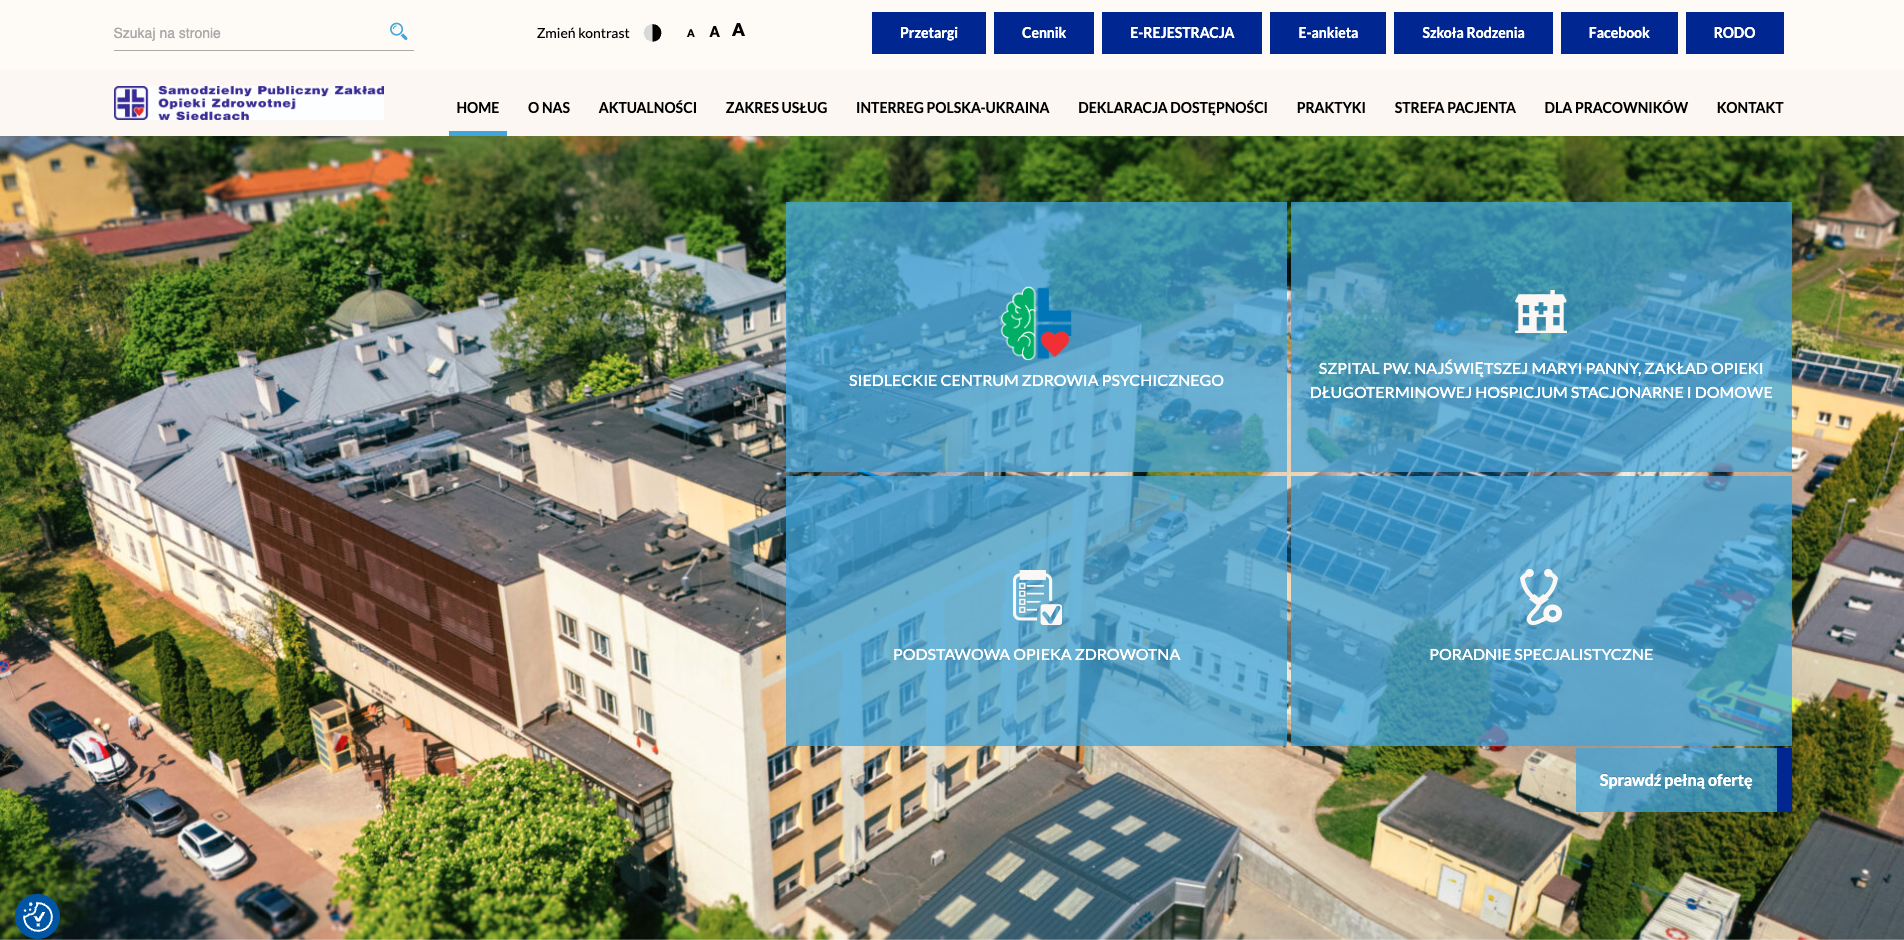Go to E-REJESTRACJA
Screen dimensions: 1904x940
coord(1182,33)
